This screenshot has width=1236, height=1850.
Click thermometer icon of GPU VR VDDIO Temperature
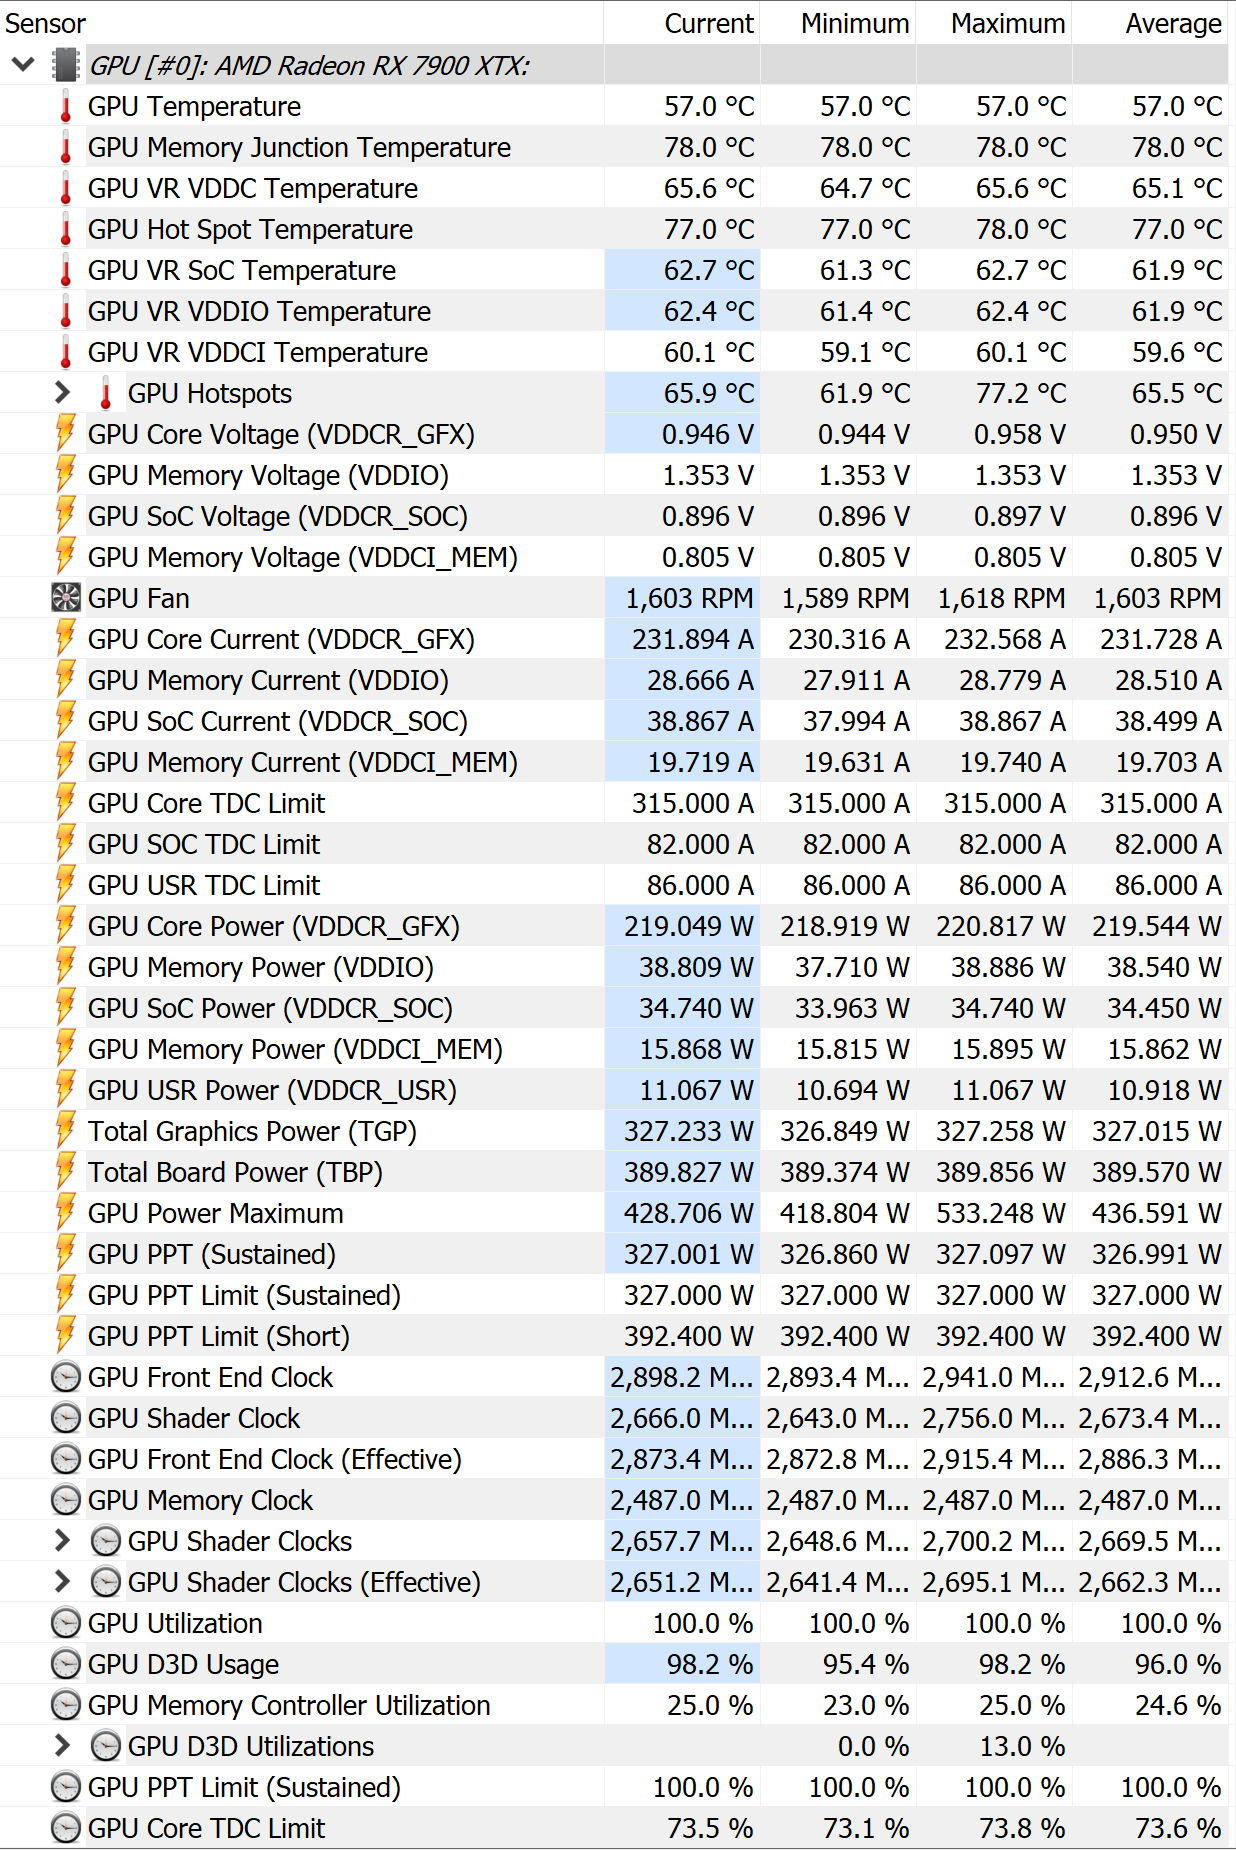pyautogui.click(x=66, y=312)
